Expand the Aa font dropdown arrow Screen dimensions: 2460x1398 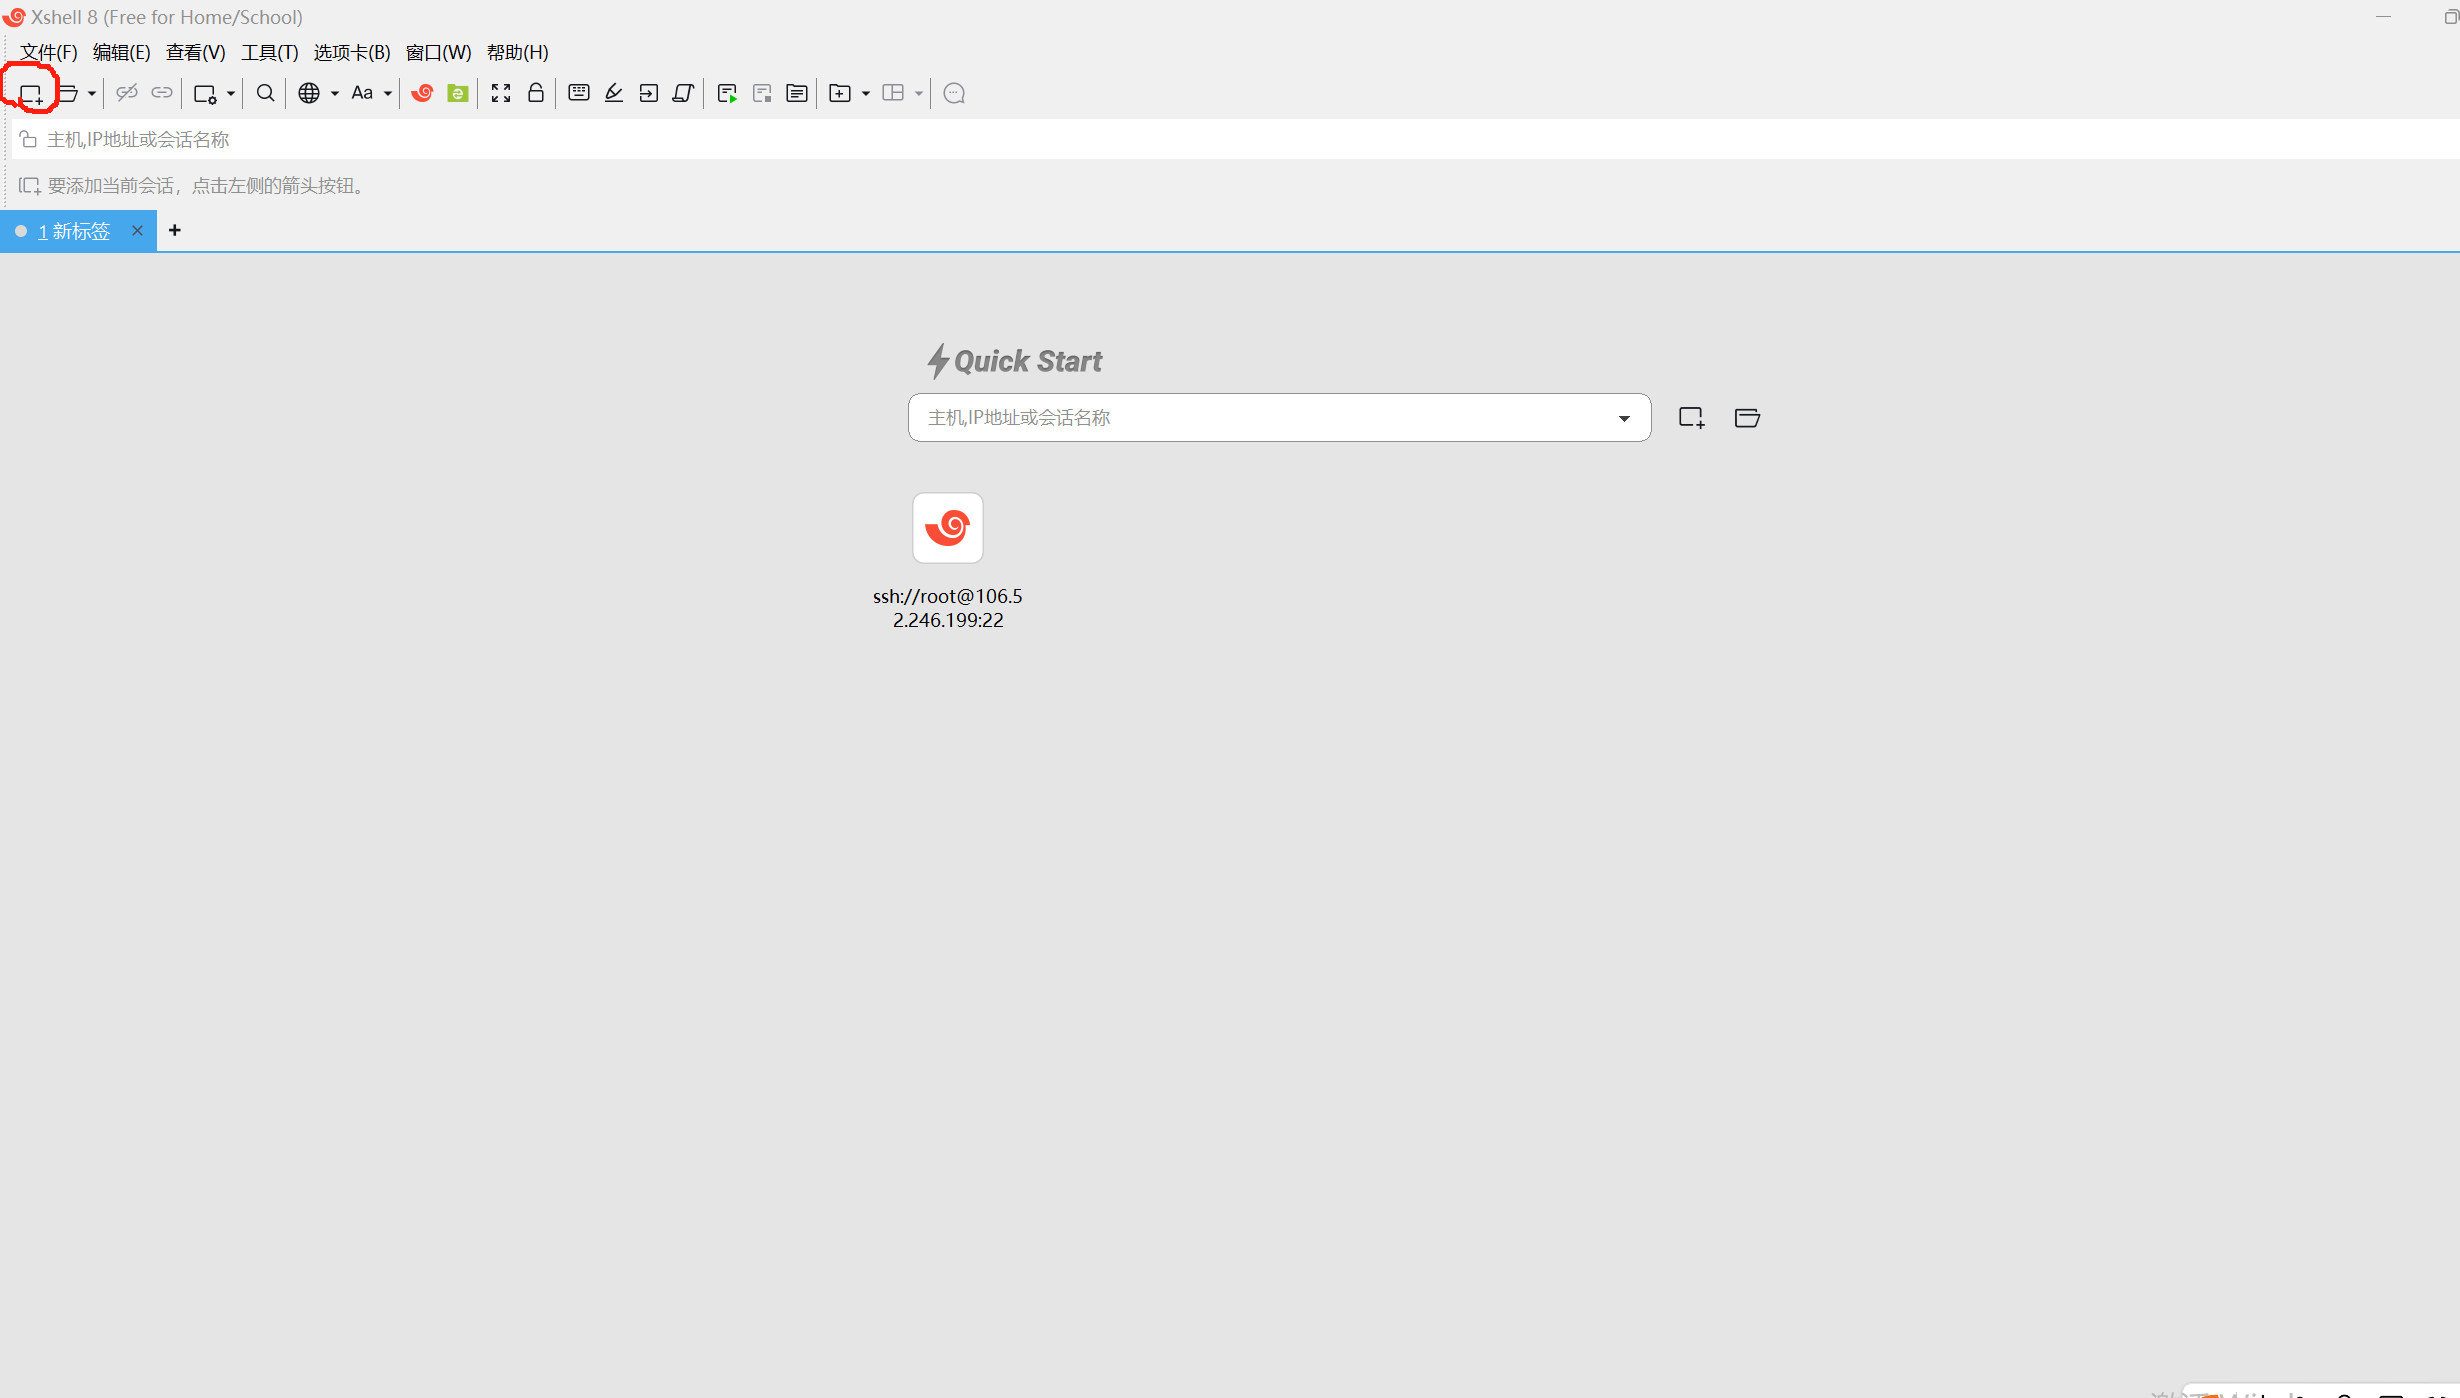[x=388, y=94]
